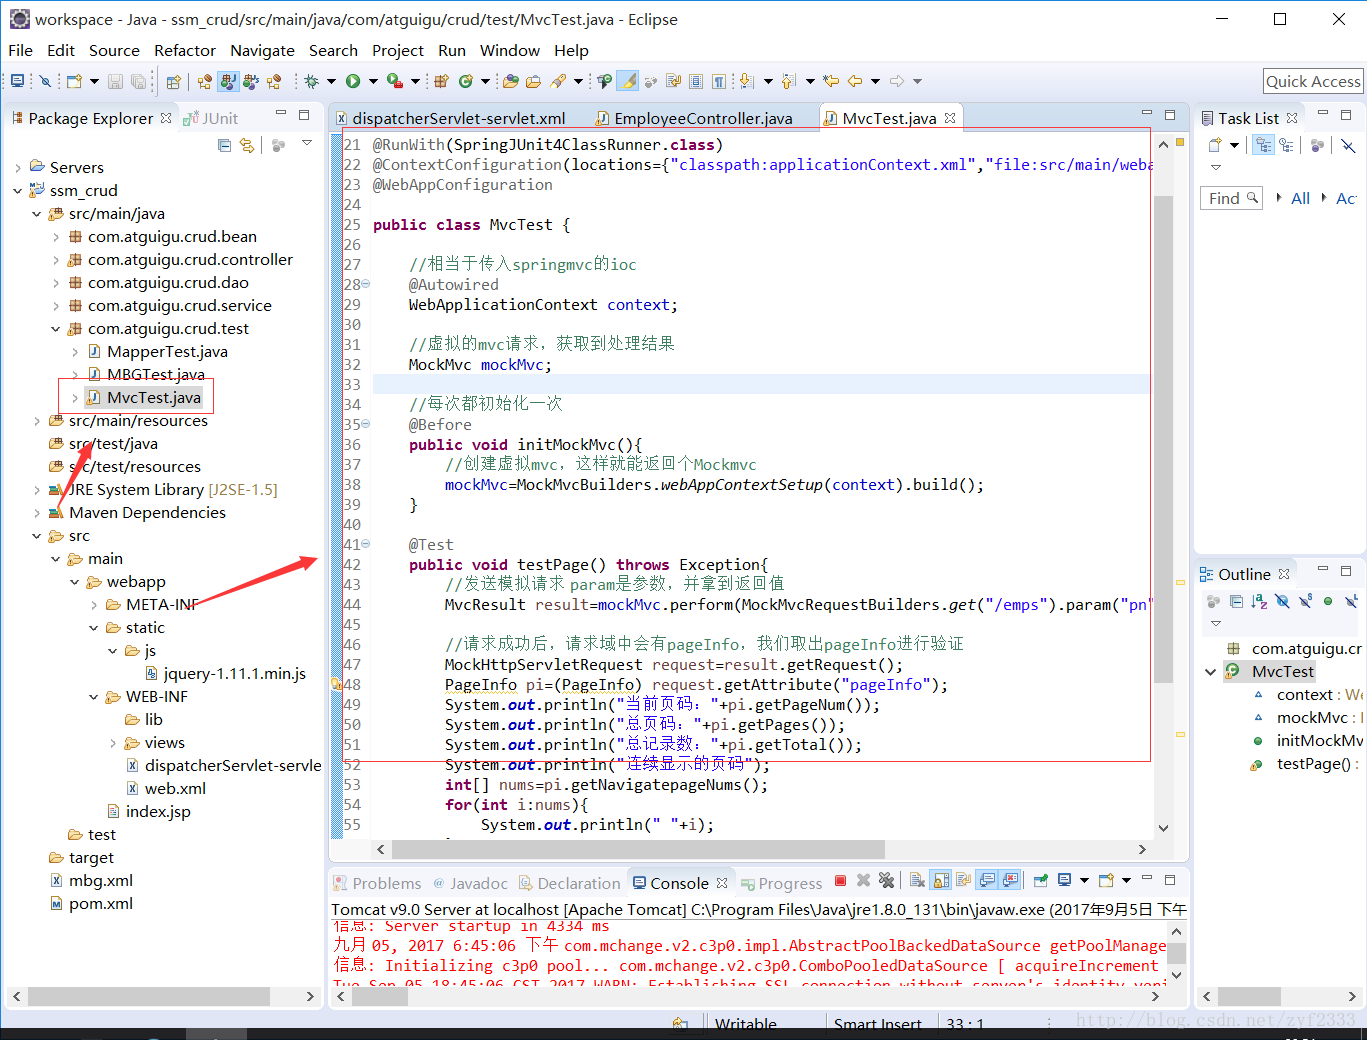Image resolution: width=1367 pixels, height=1040 pixels.
Task: Collapse MvcTest class in Outline
Action: pyautogui.click(x=1210, y=672)
